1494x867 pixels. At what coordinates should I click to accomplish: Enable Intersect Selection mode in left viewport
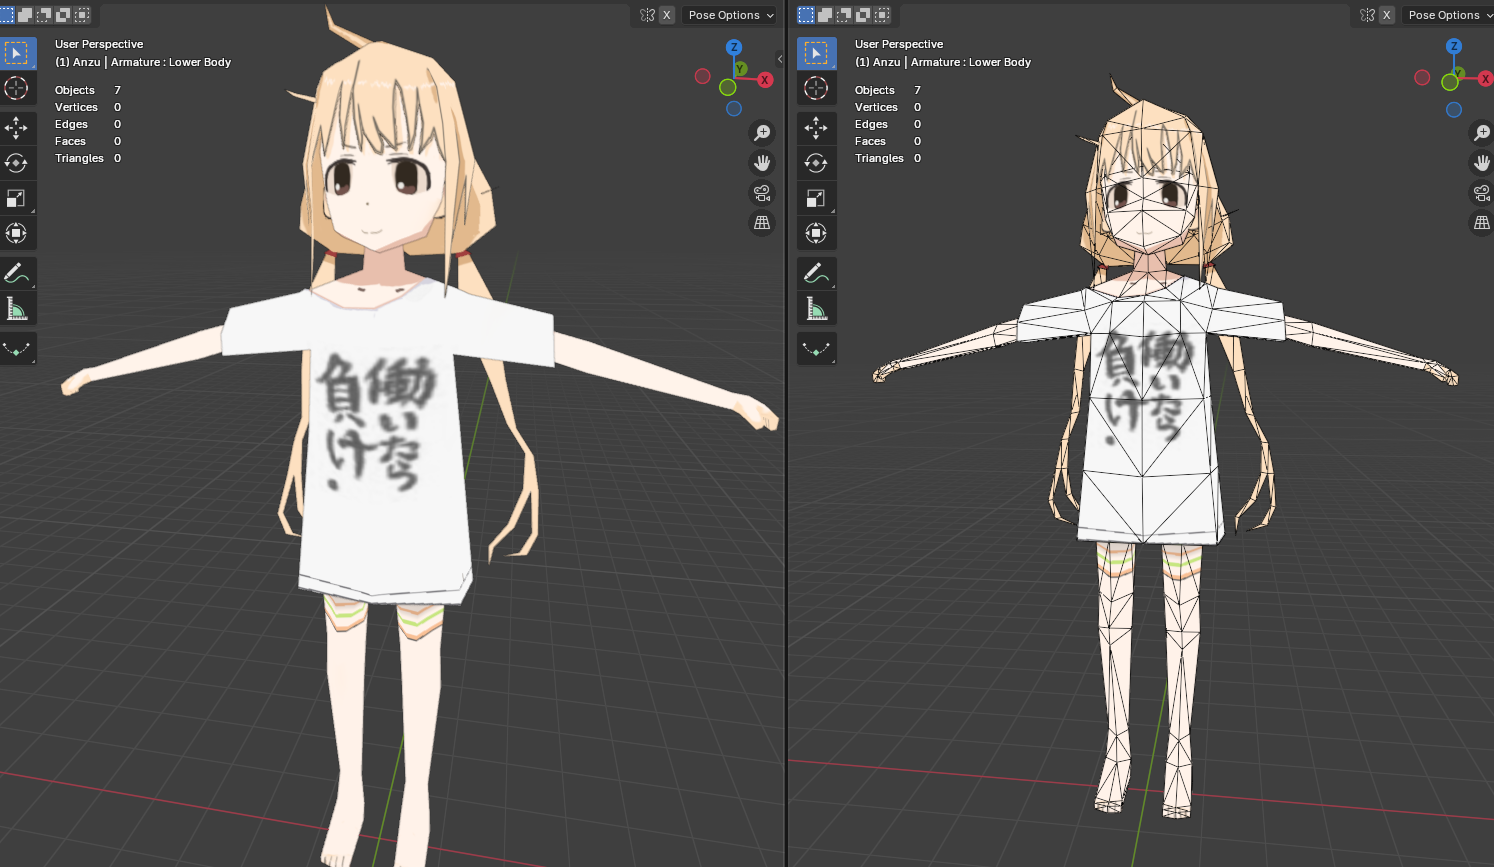(82, 15)
